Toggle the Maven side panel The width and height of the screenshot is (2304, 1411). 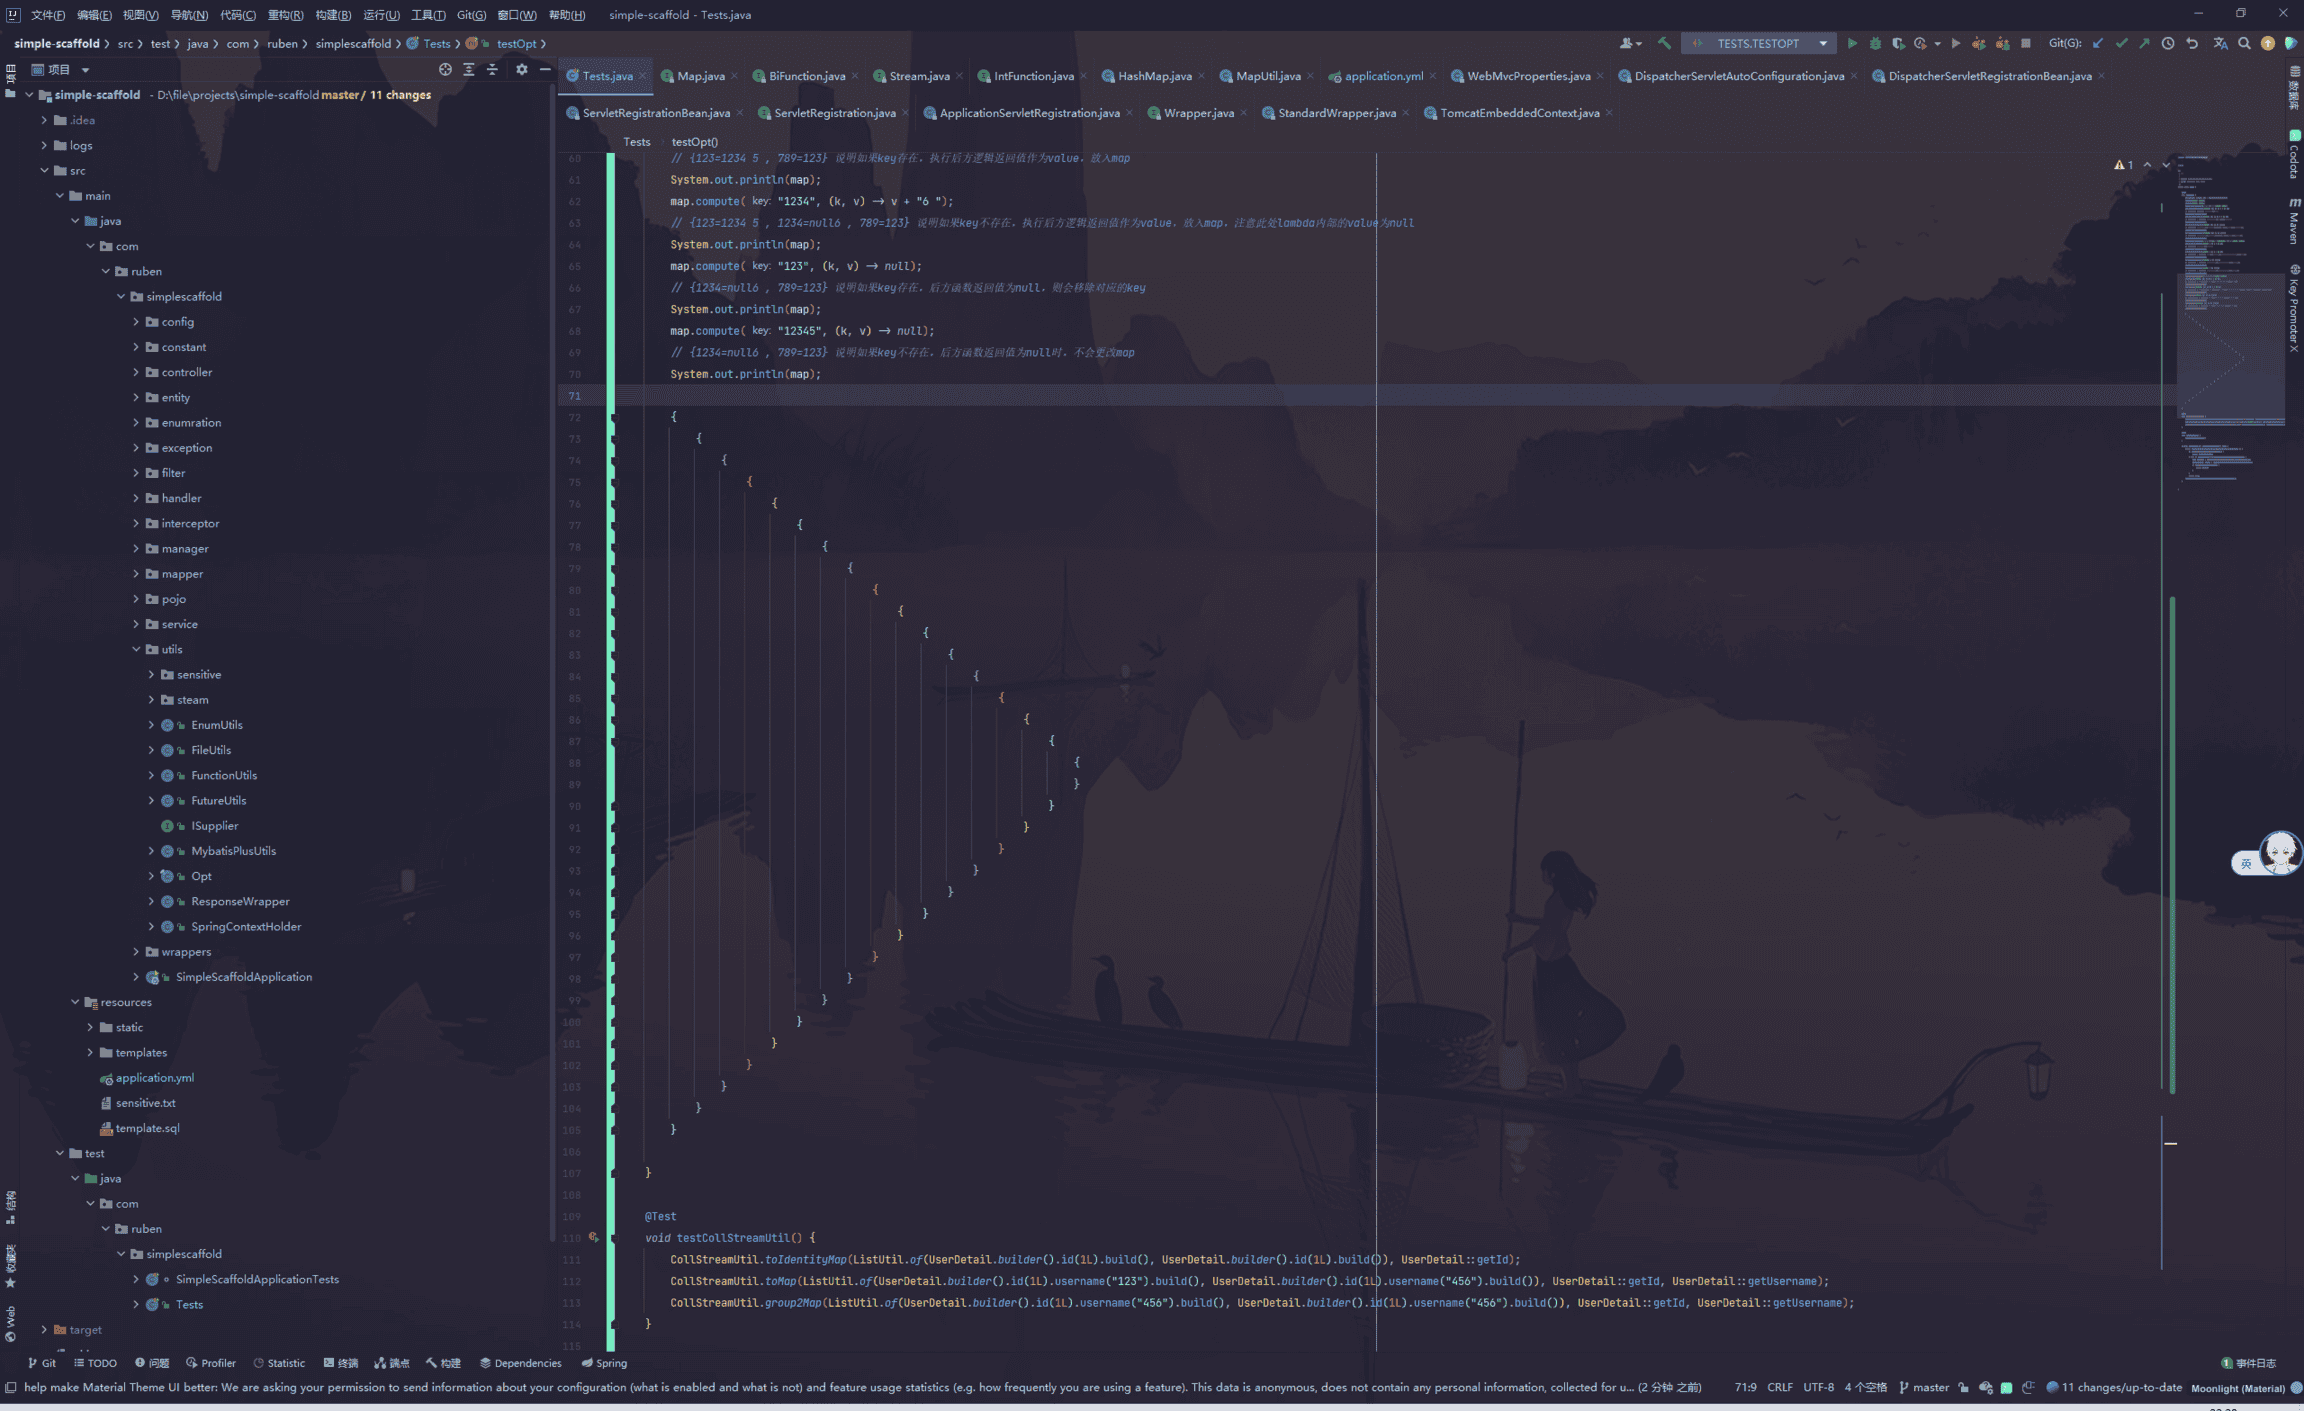pos(2294,222)
